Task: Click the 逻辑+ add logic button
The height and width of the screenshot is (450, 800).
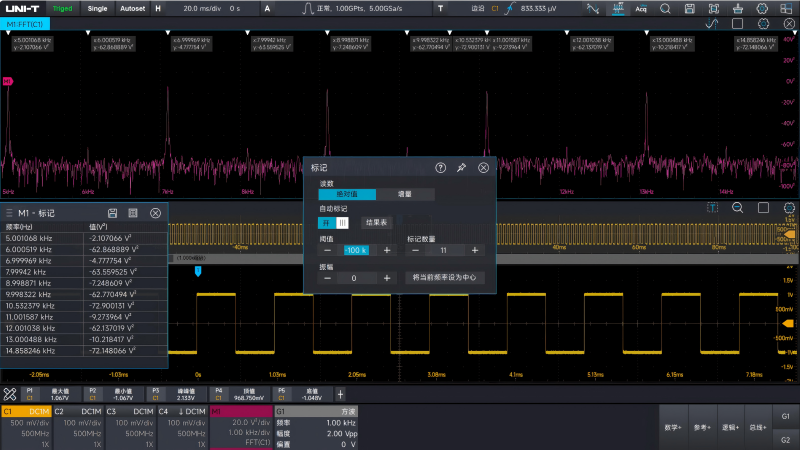Action: (x=731, y=428)
